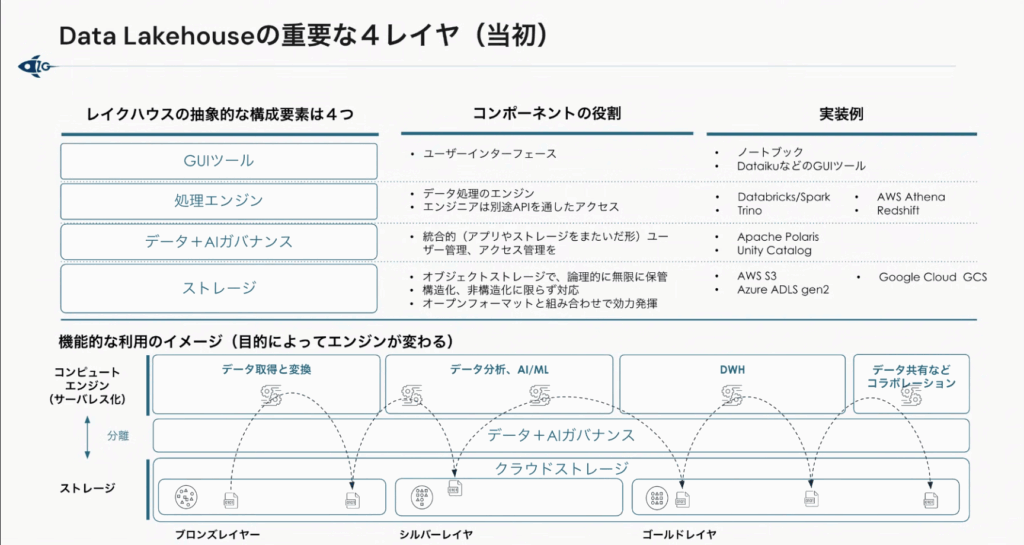Click the ストレージ side label beside クラウドストレージ
This screenshot has height=545, width=1024.
point(88,488)
